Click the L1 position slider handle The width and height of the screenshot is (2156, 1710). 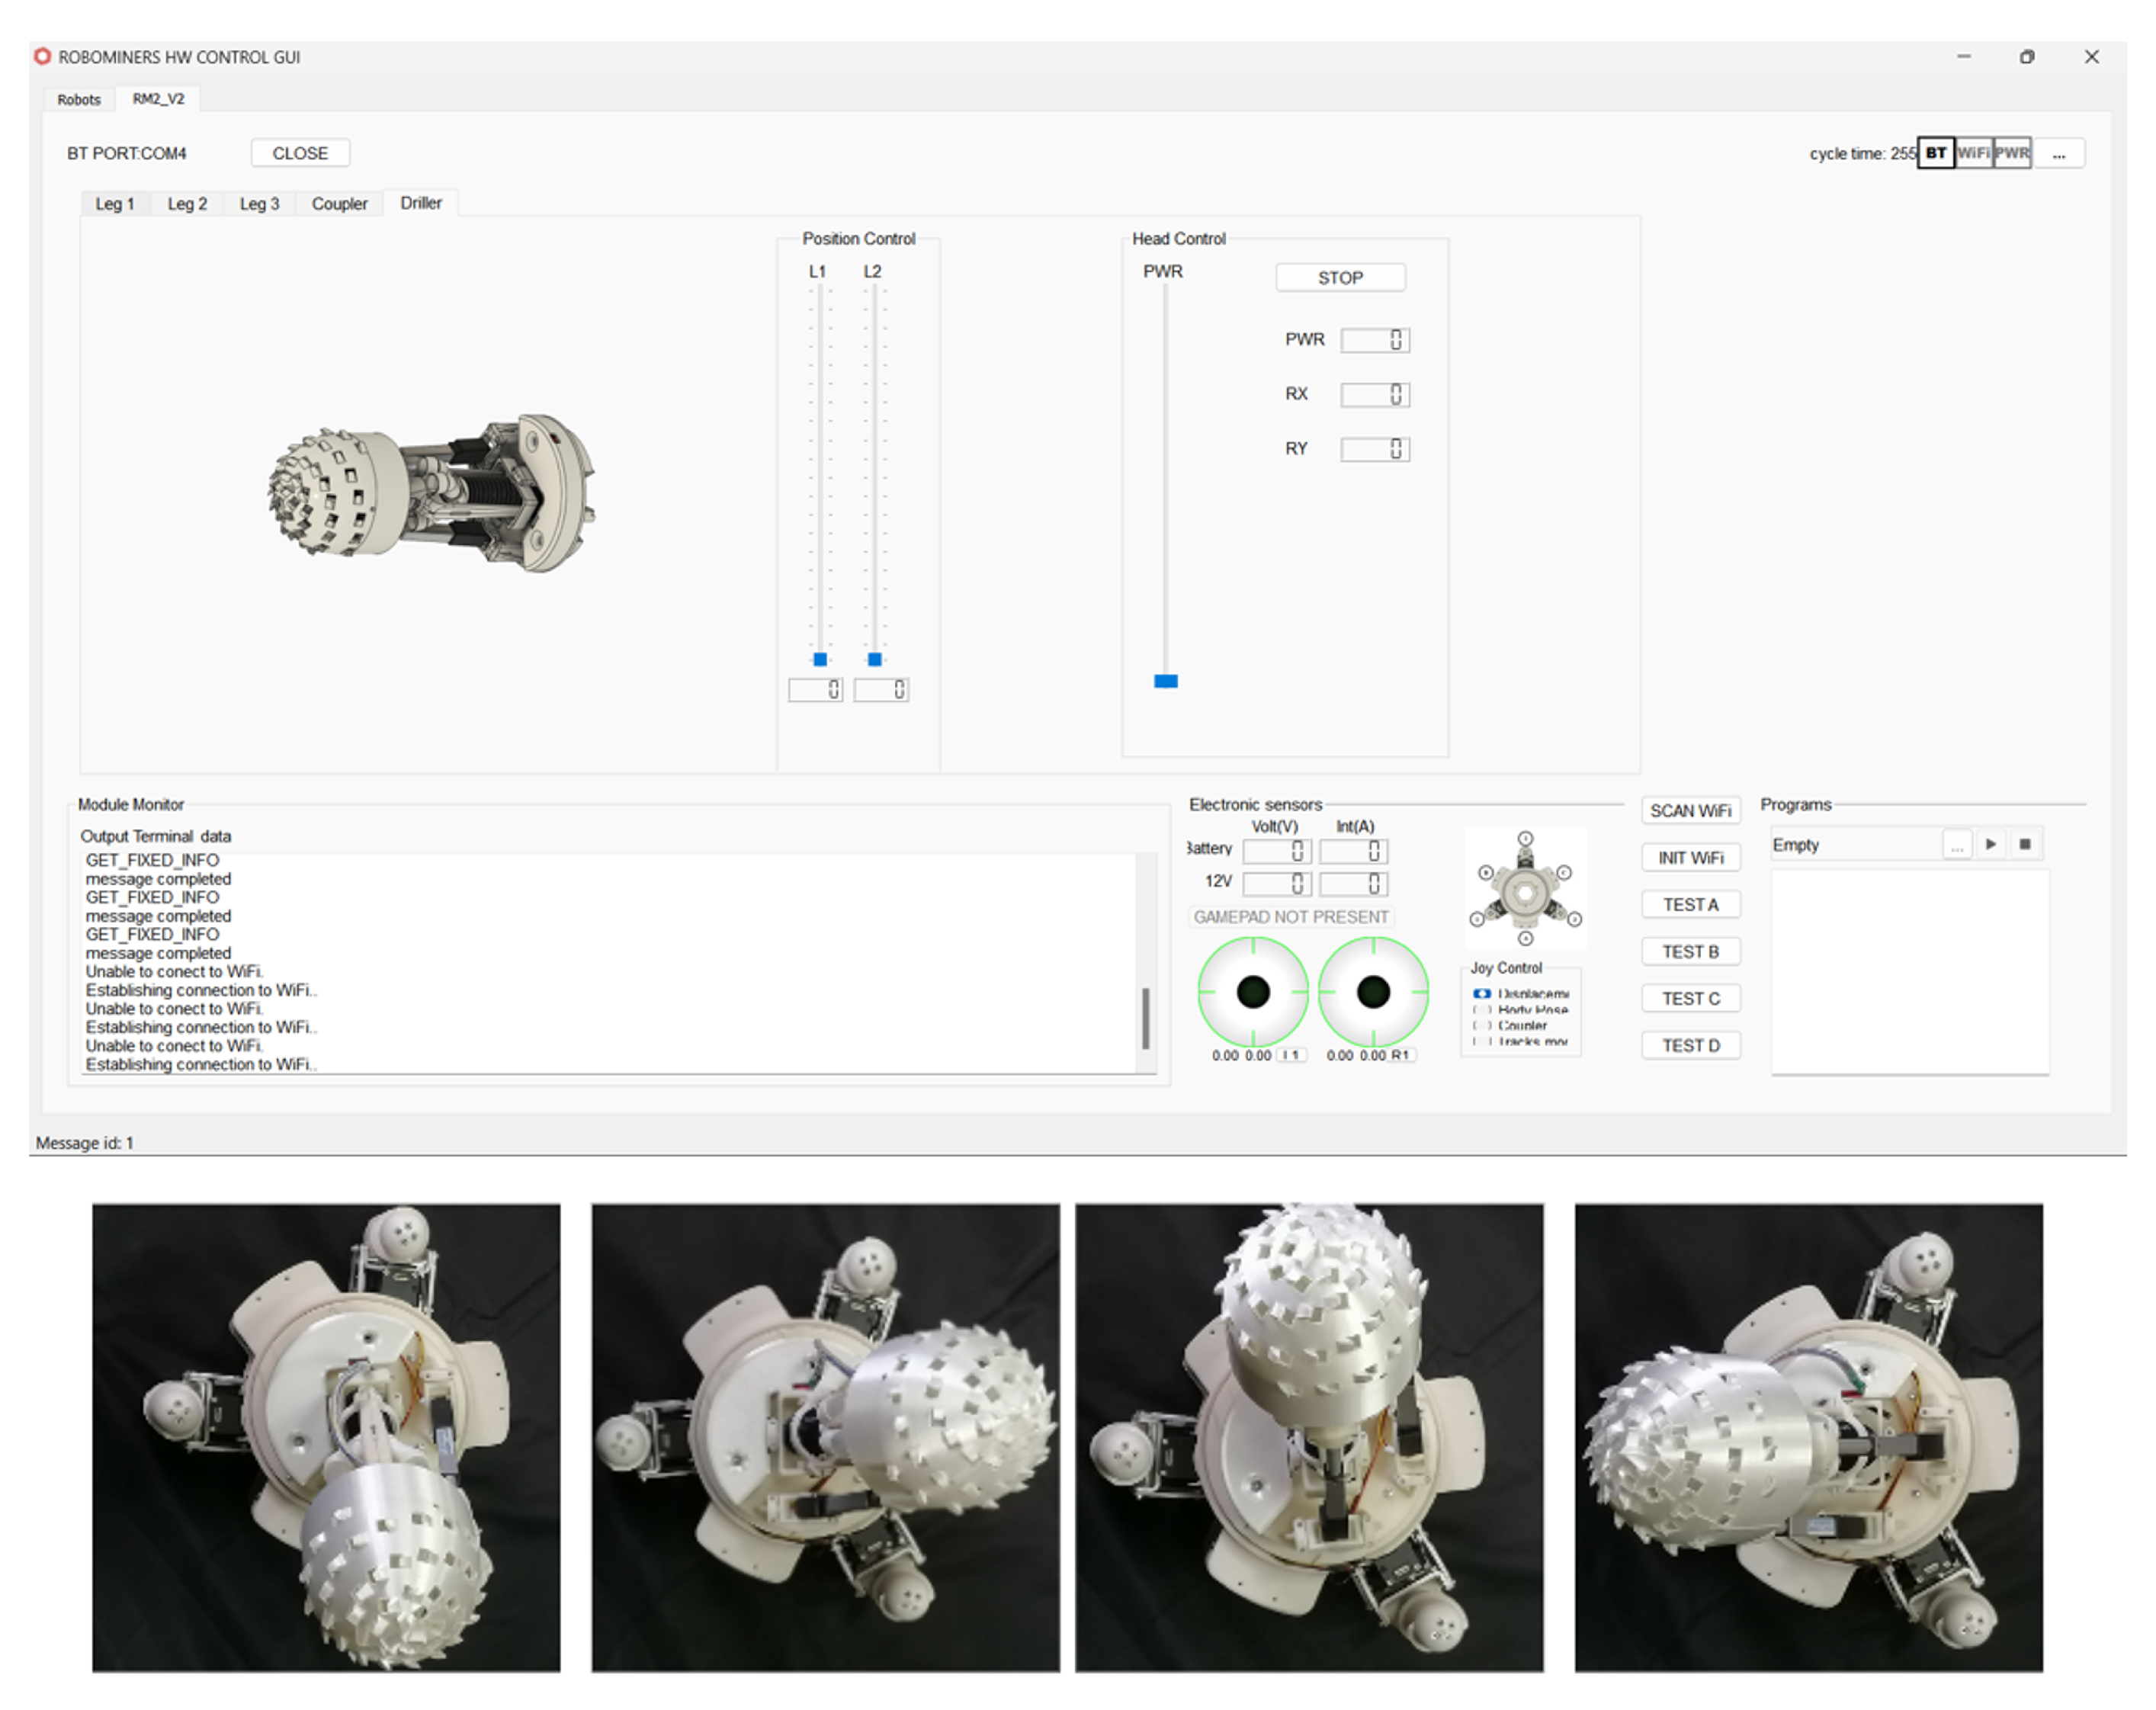click(x=820, y=659)
